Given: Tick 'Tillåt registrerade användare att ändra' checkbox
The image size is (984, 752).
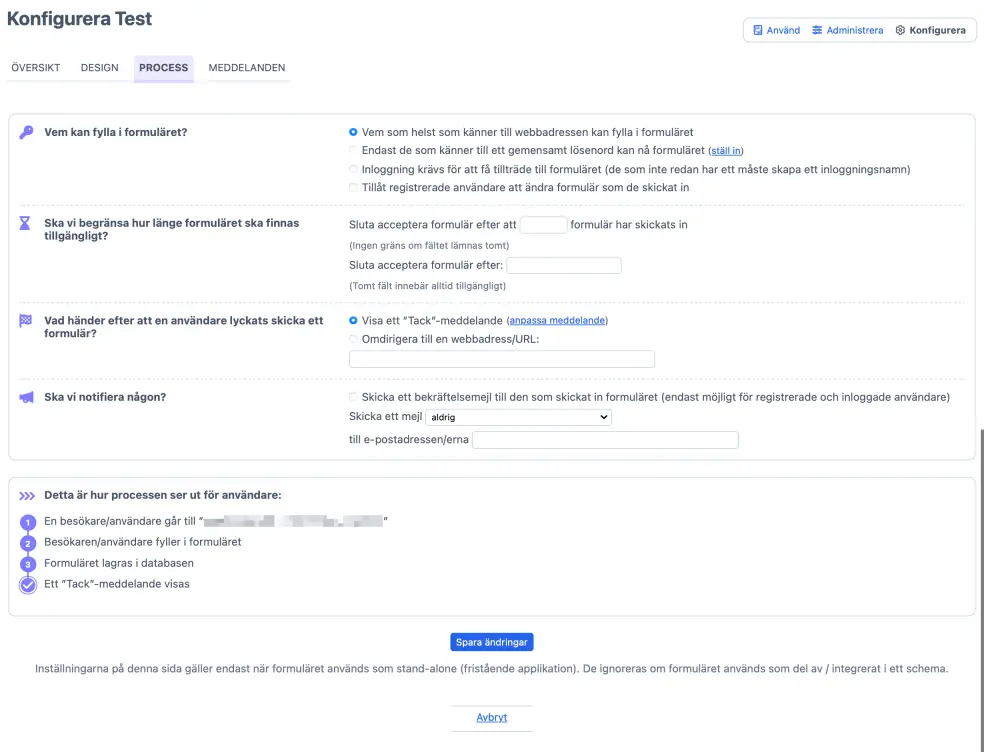Looking at the screenshot, I should click(353, 188).
